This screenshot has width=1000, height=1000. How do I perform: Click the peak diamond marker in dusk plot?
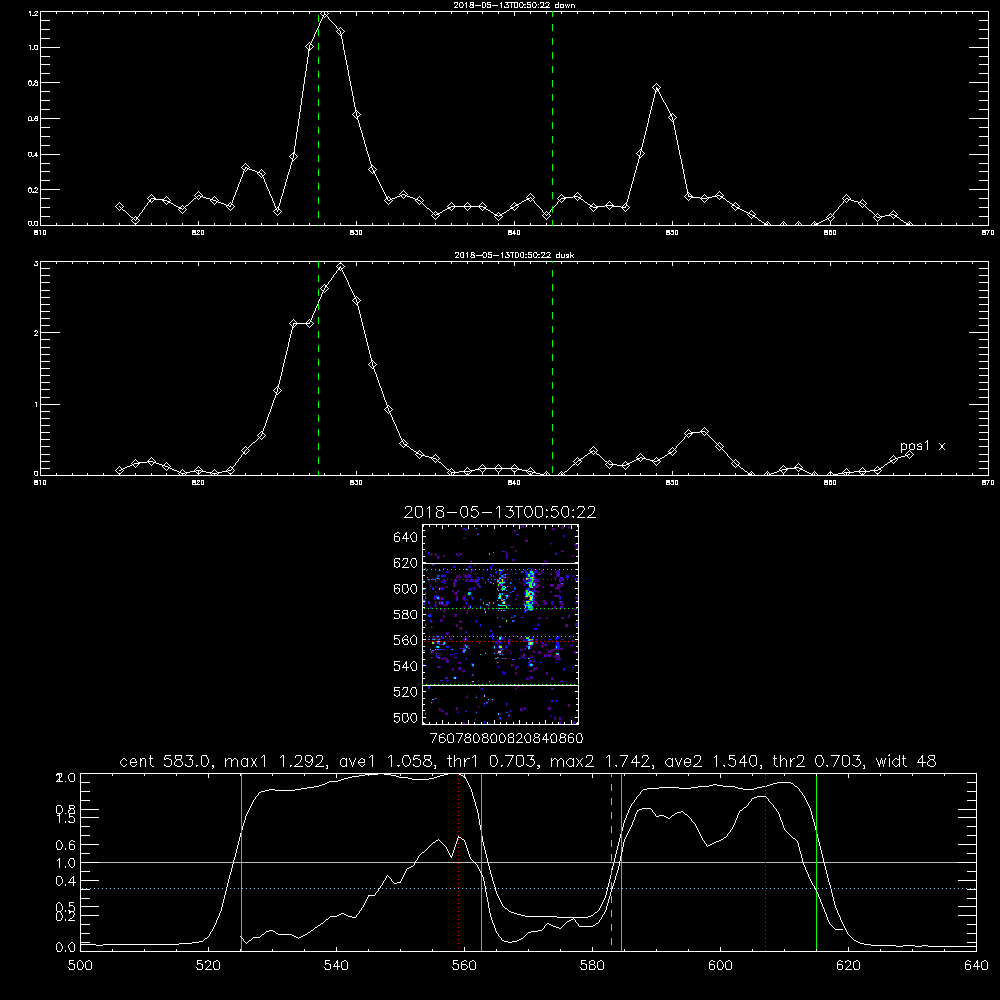(x=341, y=267)
